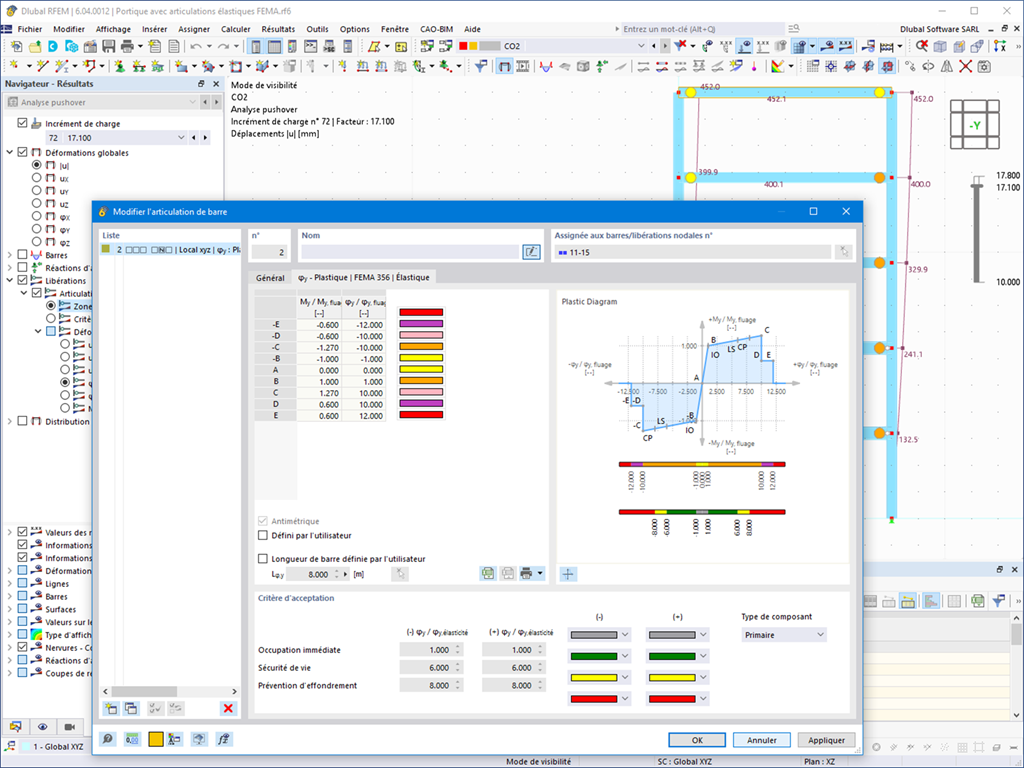Toggle 'Incrément de charge' checkbox
Viewport: 1024px width, 768px height.
23,123
